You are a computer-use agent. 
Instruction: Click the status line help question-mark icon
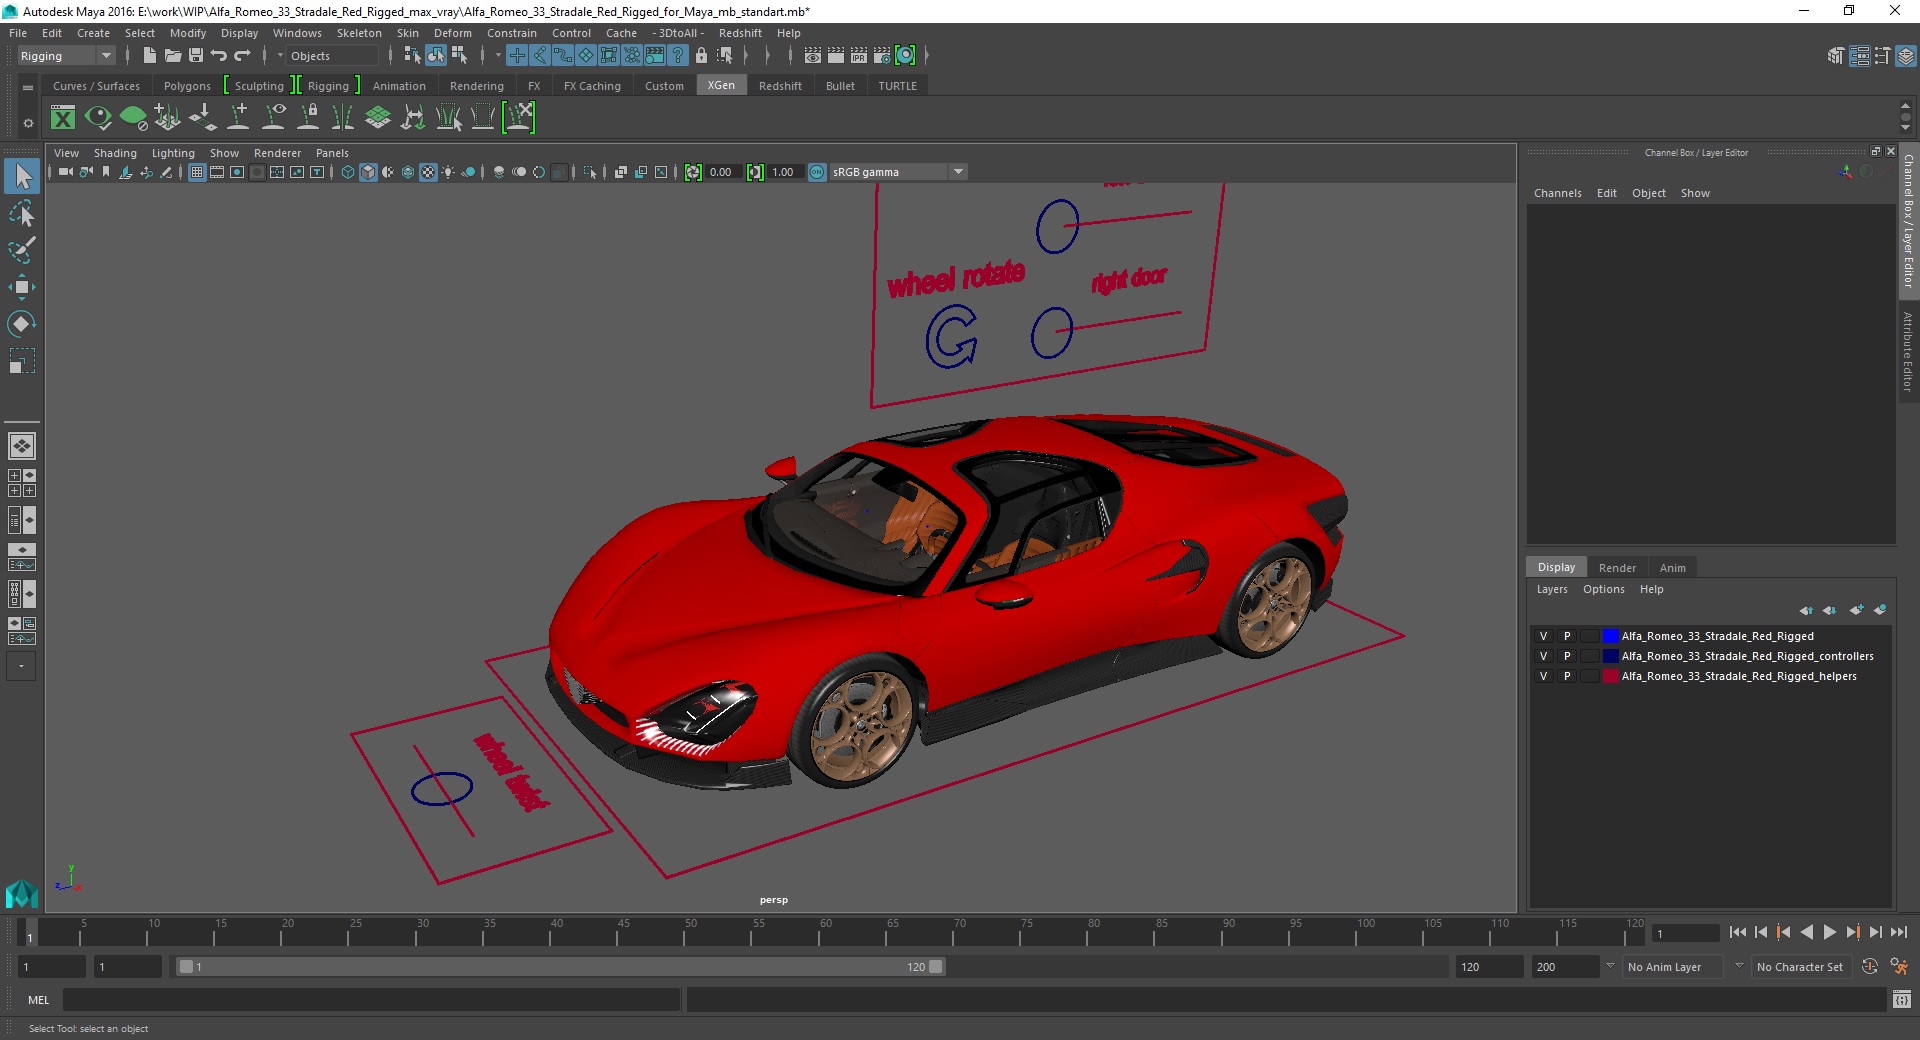pos(678,56)
